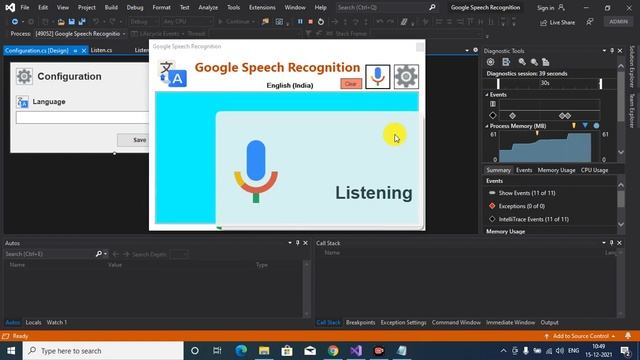640x360 pixels.
Task: Open the File menu
Action: [x=24, y=7]
